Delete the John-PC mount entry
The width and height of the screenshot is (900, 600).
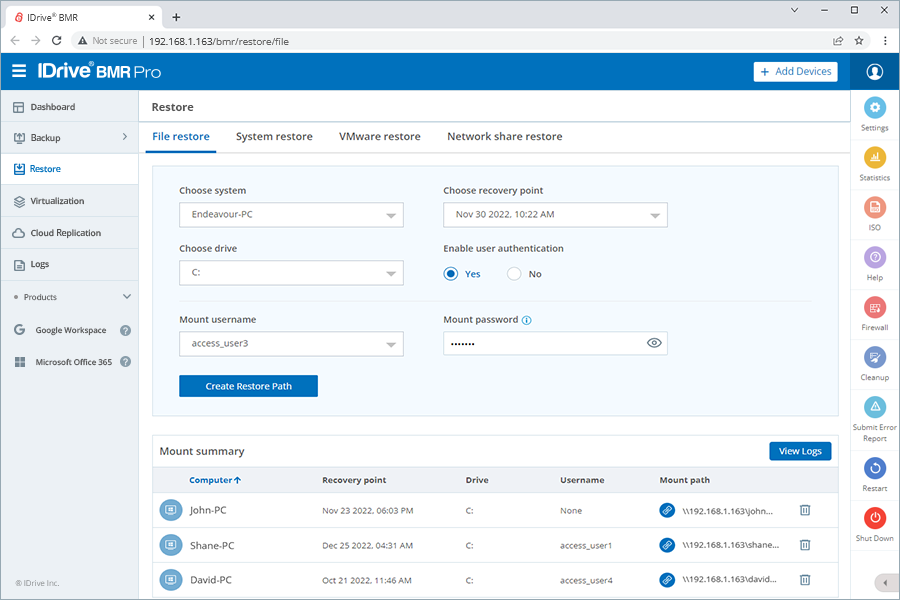(805, 510)
